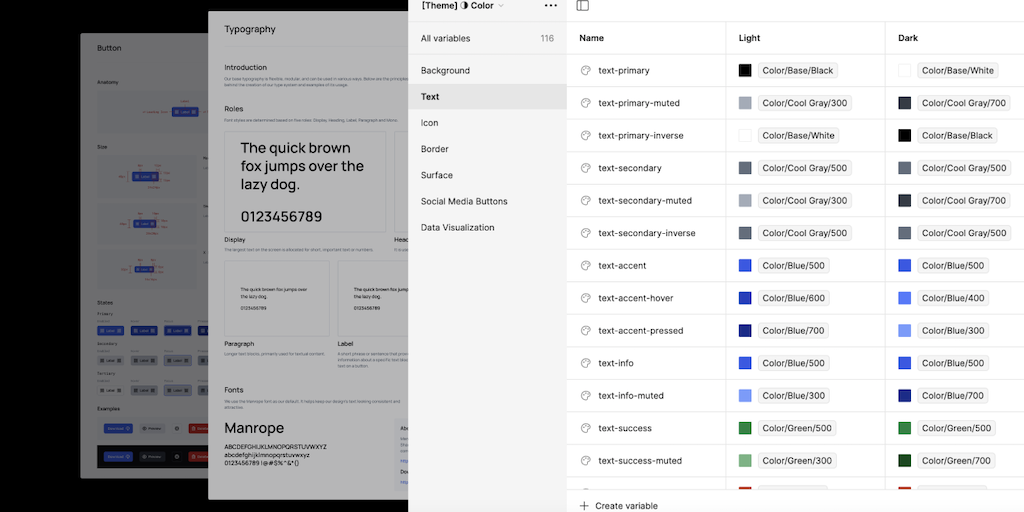1024x512 pixels.
Task: Click the palette icon beside text-accent
Action: point(586,266)
